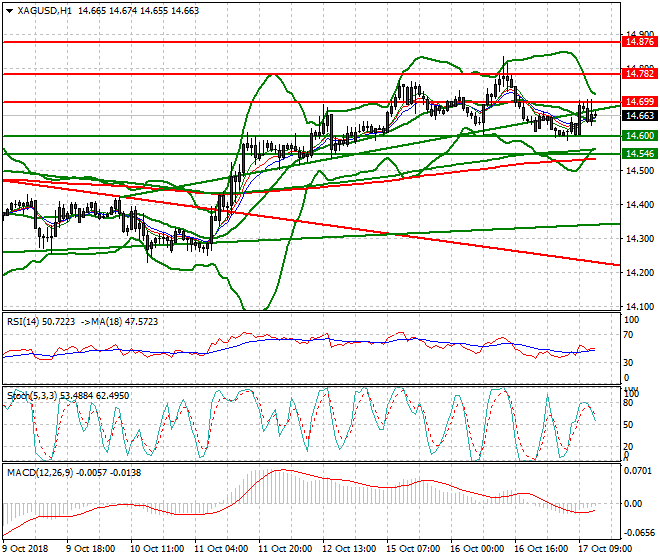Click the 14.500 price scale value
The image size is (660, 560).
point(640,171)
